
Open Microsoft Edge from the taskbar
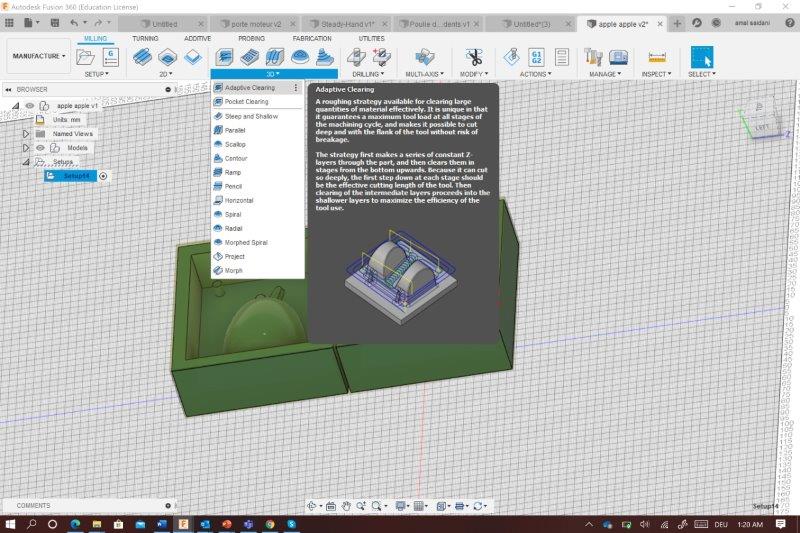point(76,524)
